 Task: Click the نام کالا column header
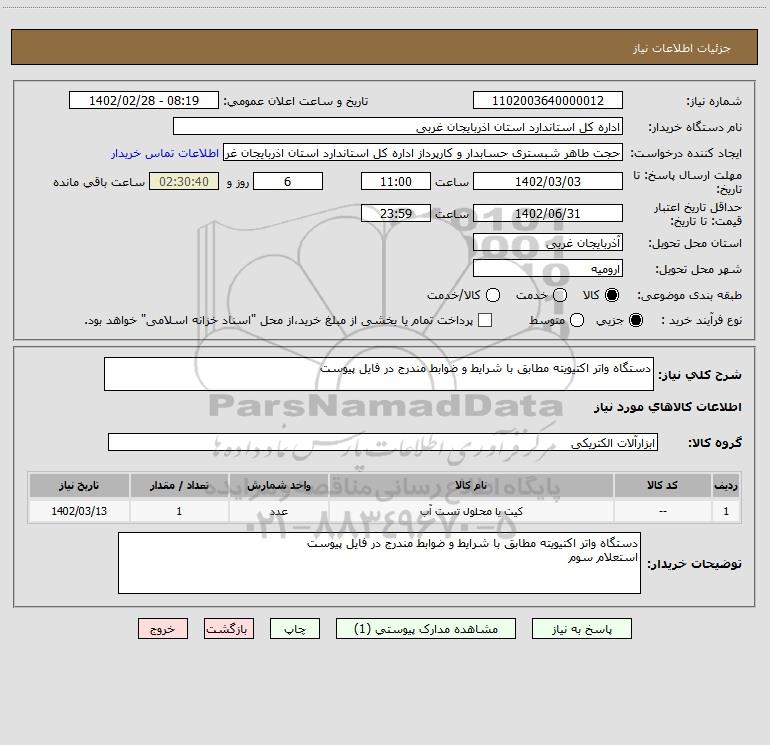click(x=471, y=485)
